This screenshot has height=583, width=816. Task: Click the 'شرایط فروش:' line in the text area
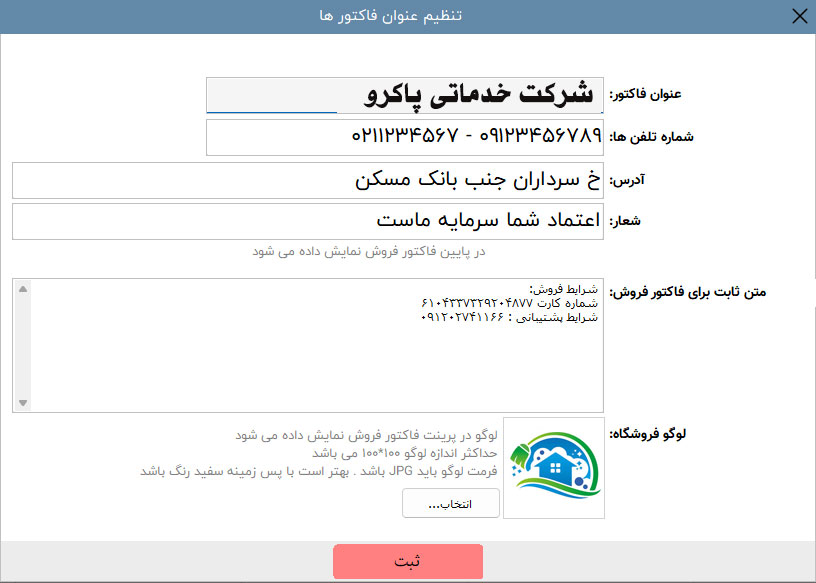(564, 289)
